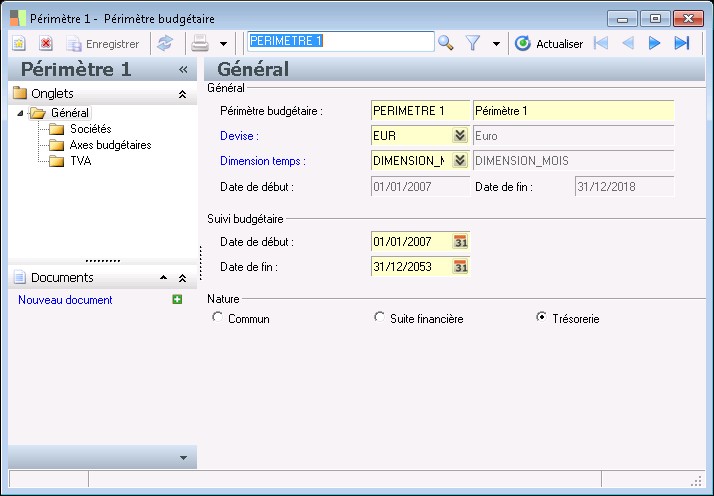Click the application icon in title bar

click(18, 18)
